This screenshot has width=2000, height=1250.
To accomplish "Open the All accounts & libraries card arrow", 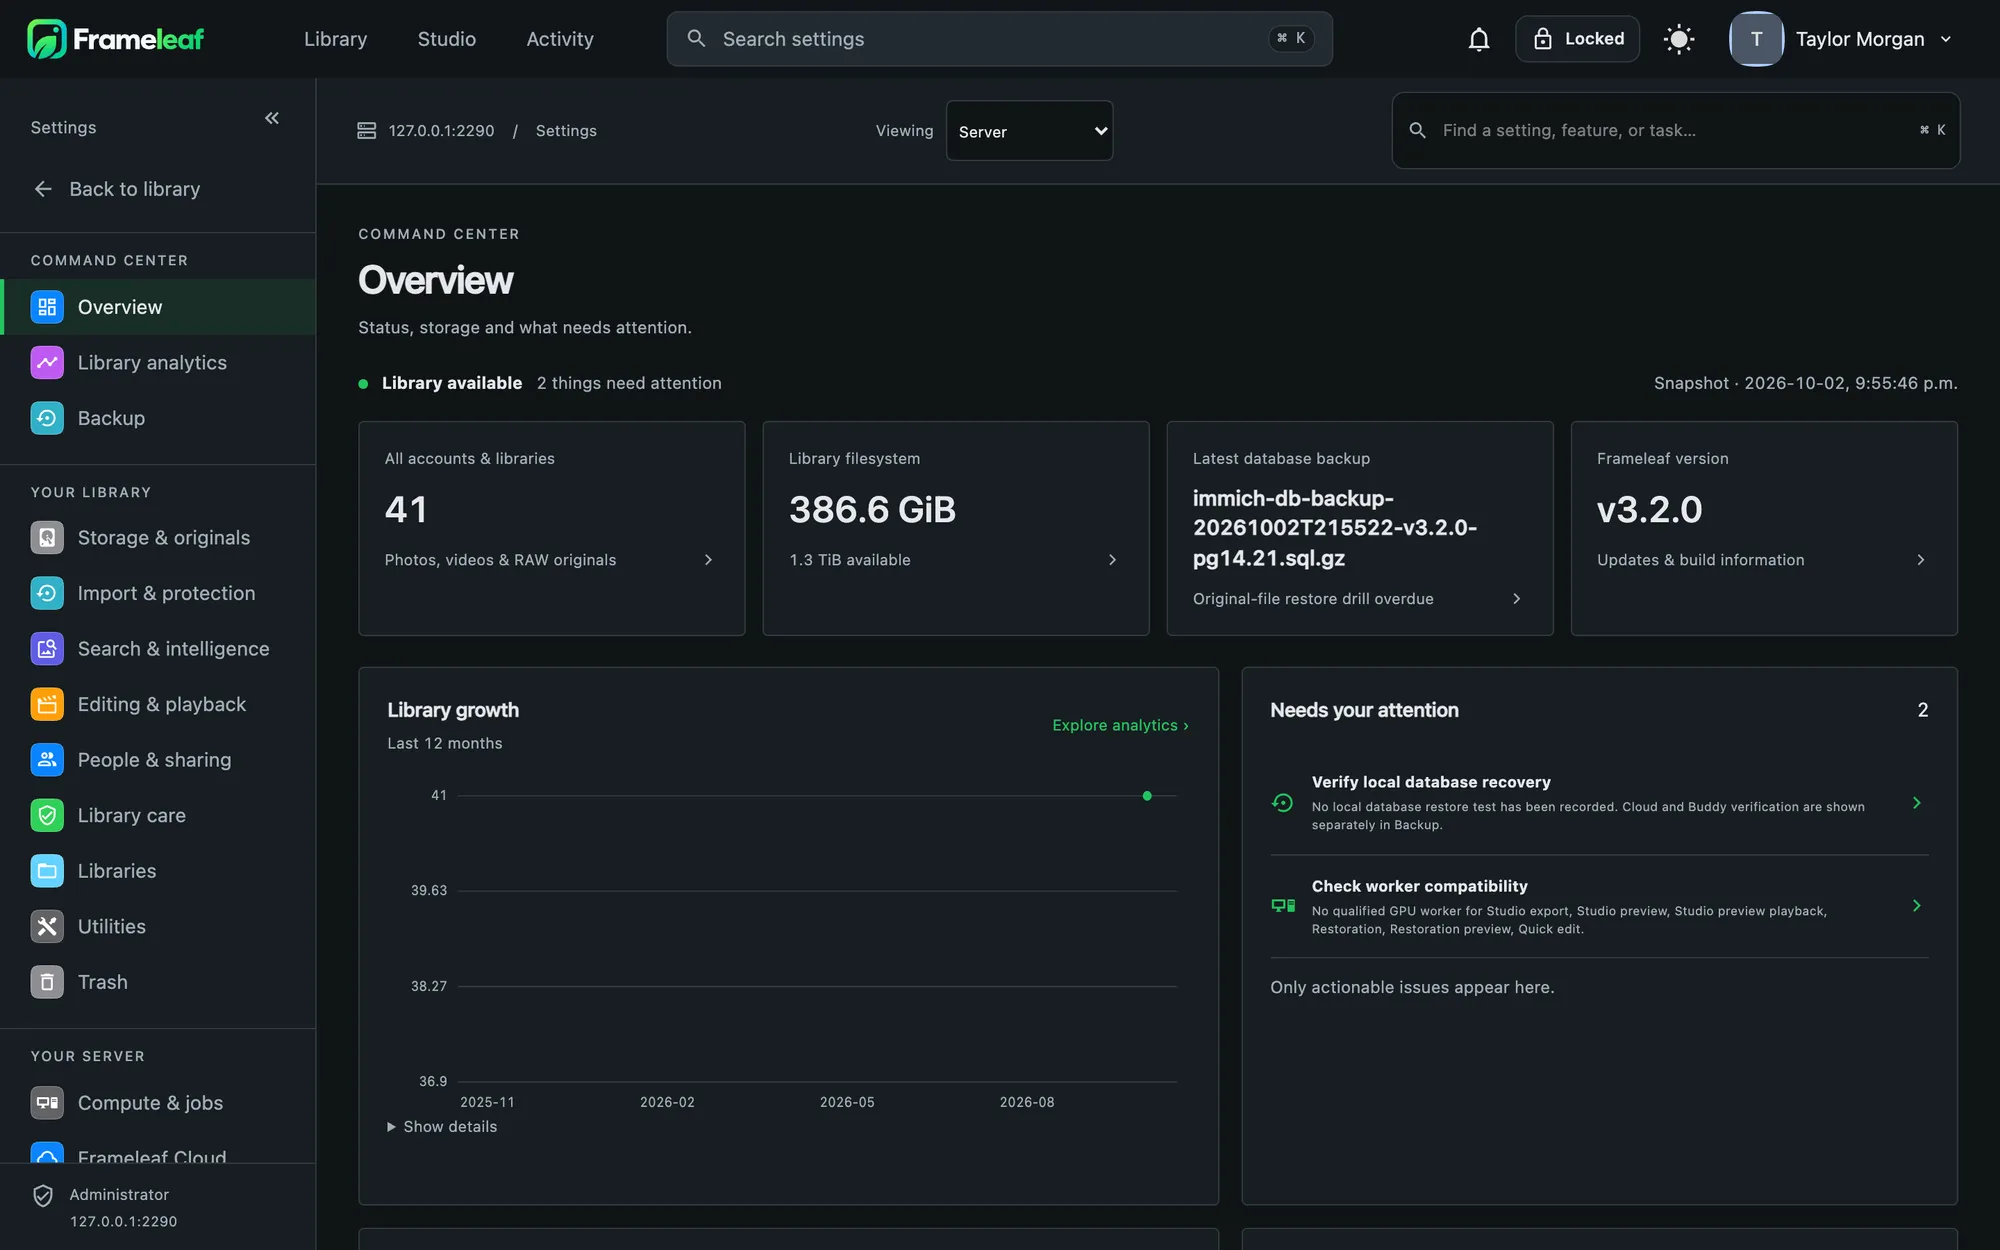I will tap(708, 560).
